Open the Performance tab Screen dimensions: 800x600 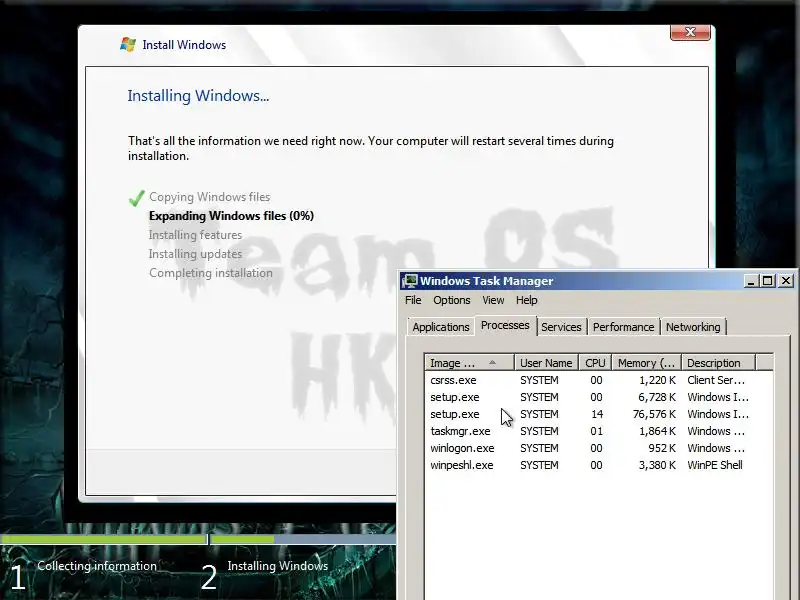point(623,327)
